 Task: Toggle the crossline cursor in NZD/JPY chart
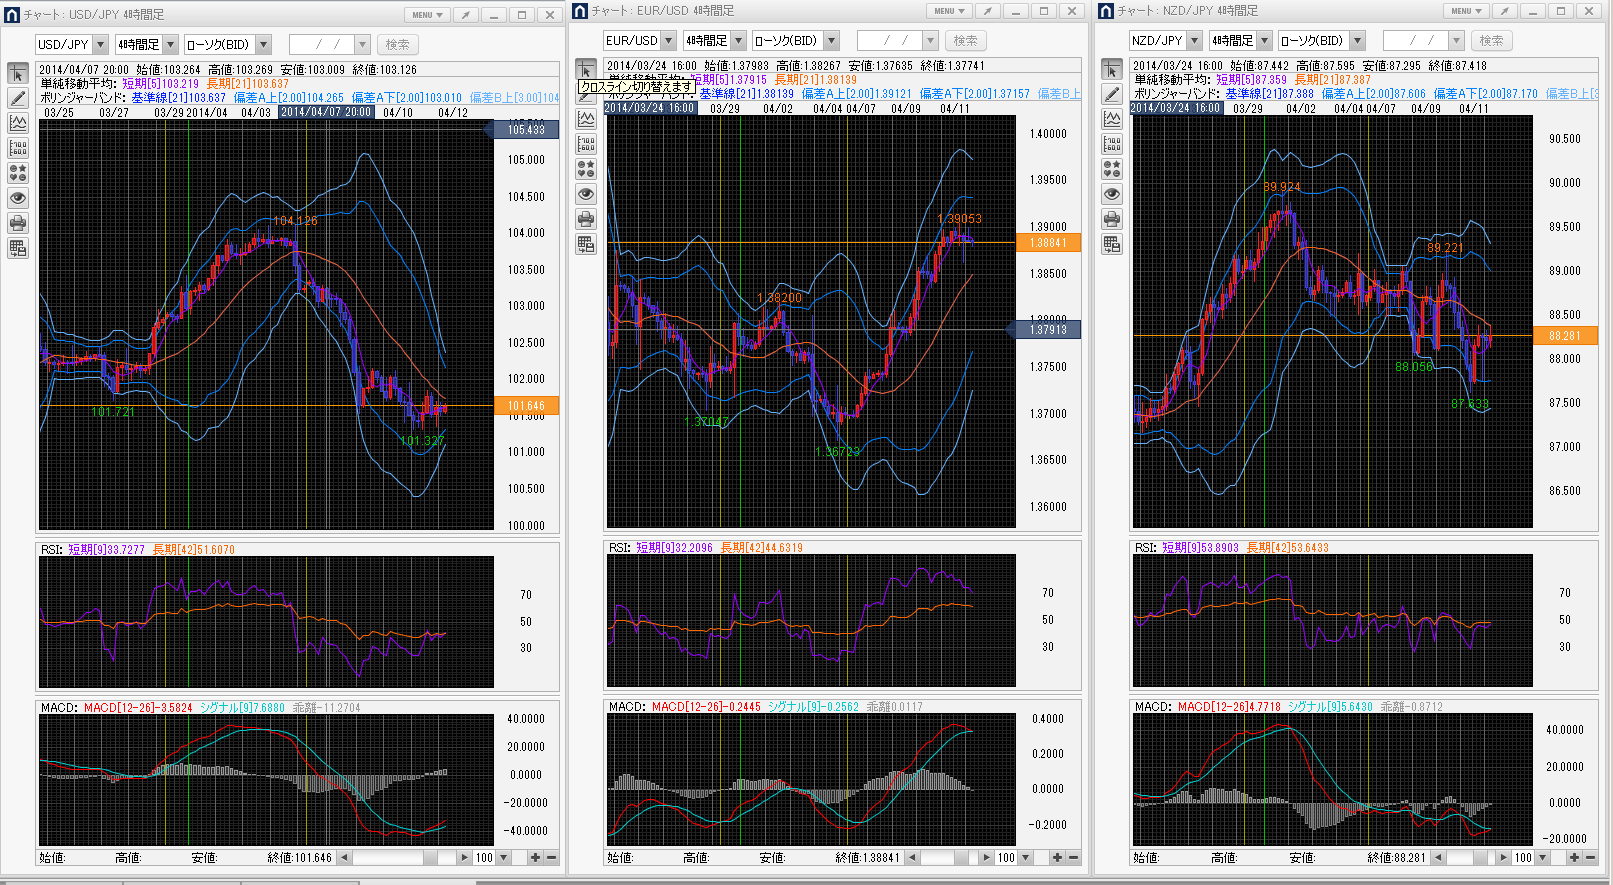(x=1112, y=70)
